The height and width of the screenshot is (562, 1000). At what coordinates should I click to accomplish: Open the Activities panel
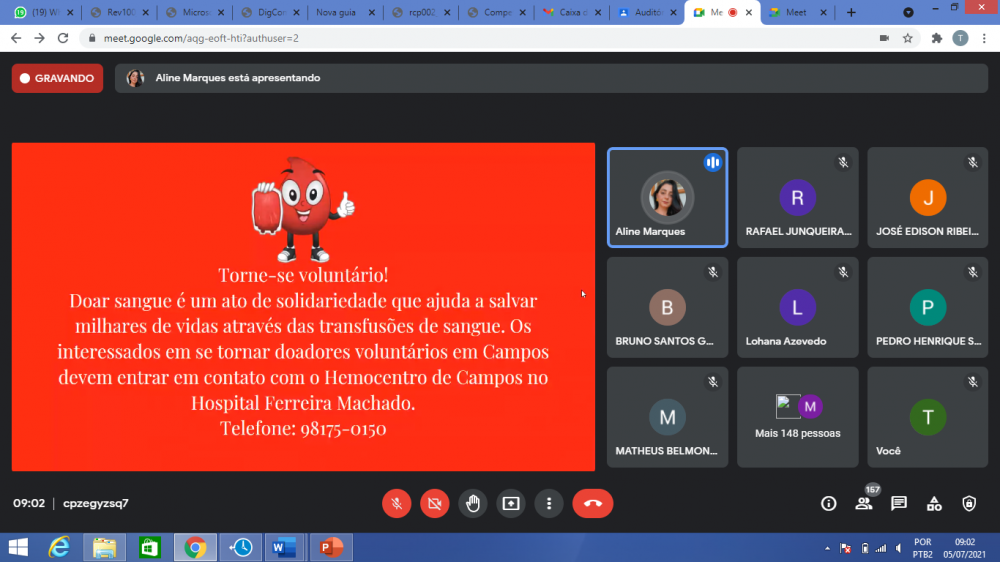[934, 504]
